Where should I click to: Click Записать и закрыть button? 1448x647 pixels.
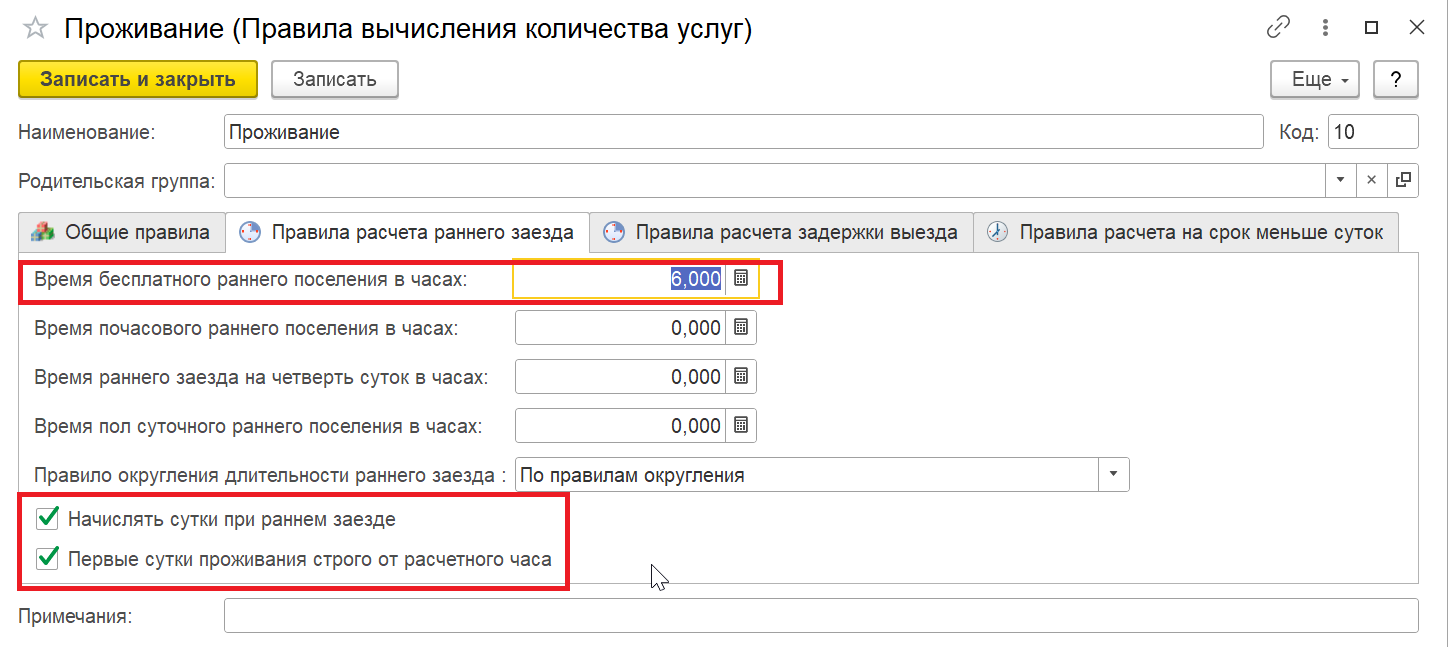pos(138,80)
